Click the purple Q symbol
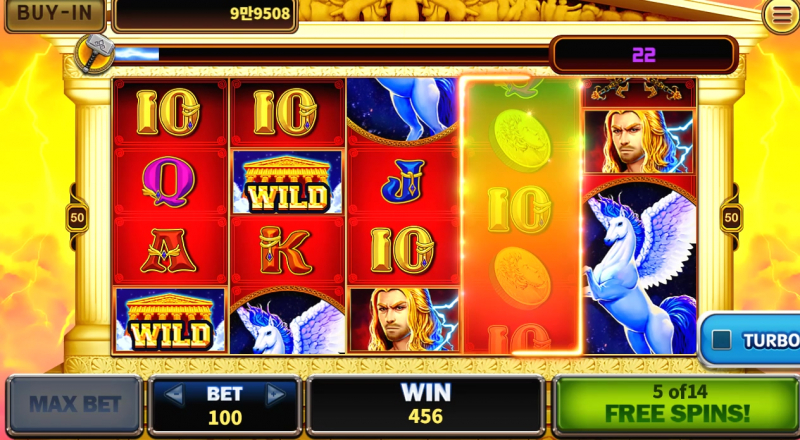The width and height of the screenshot is (800, 440). (x=169, y=182)
